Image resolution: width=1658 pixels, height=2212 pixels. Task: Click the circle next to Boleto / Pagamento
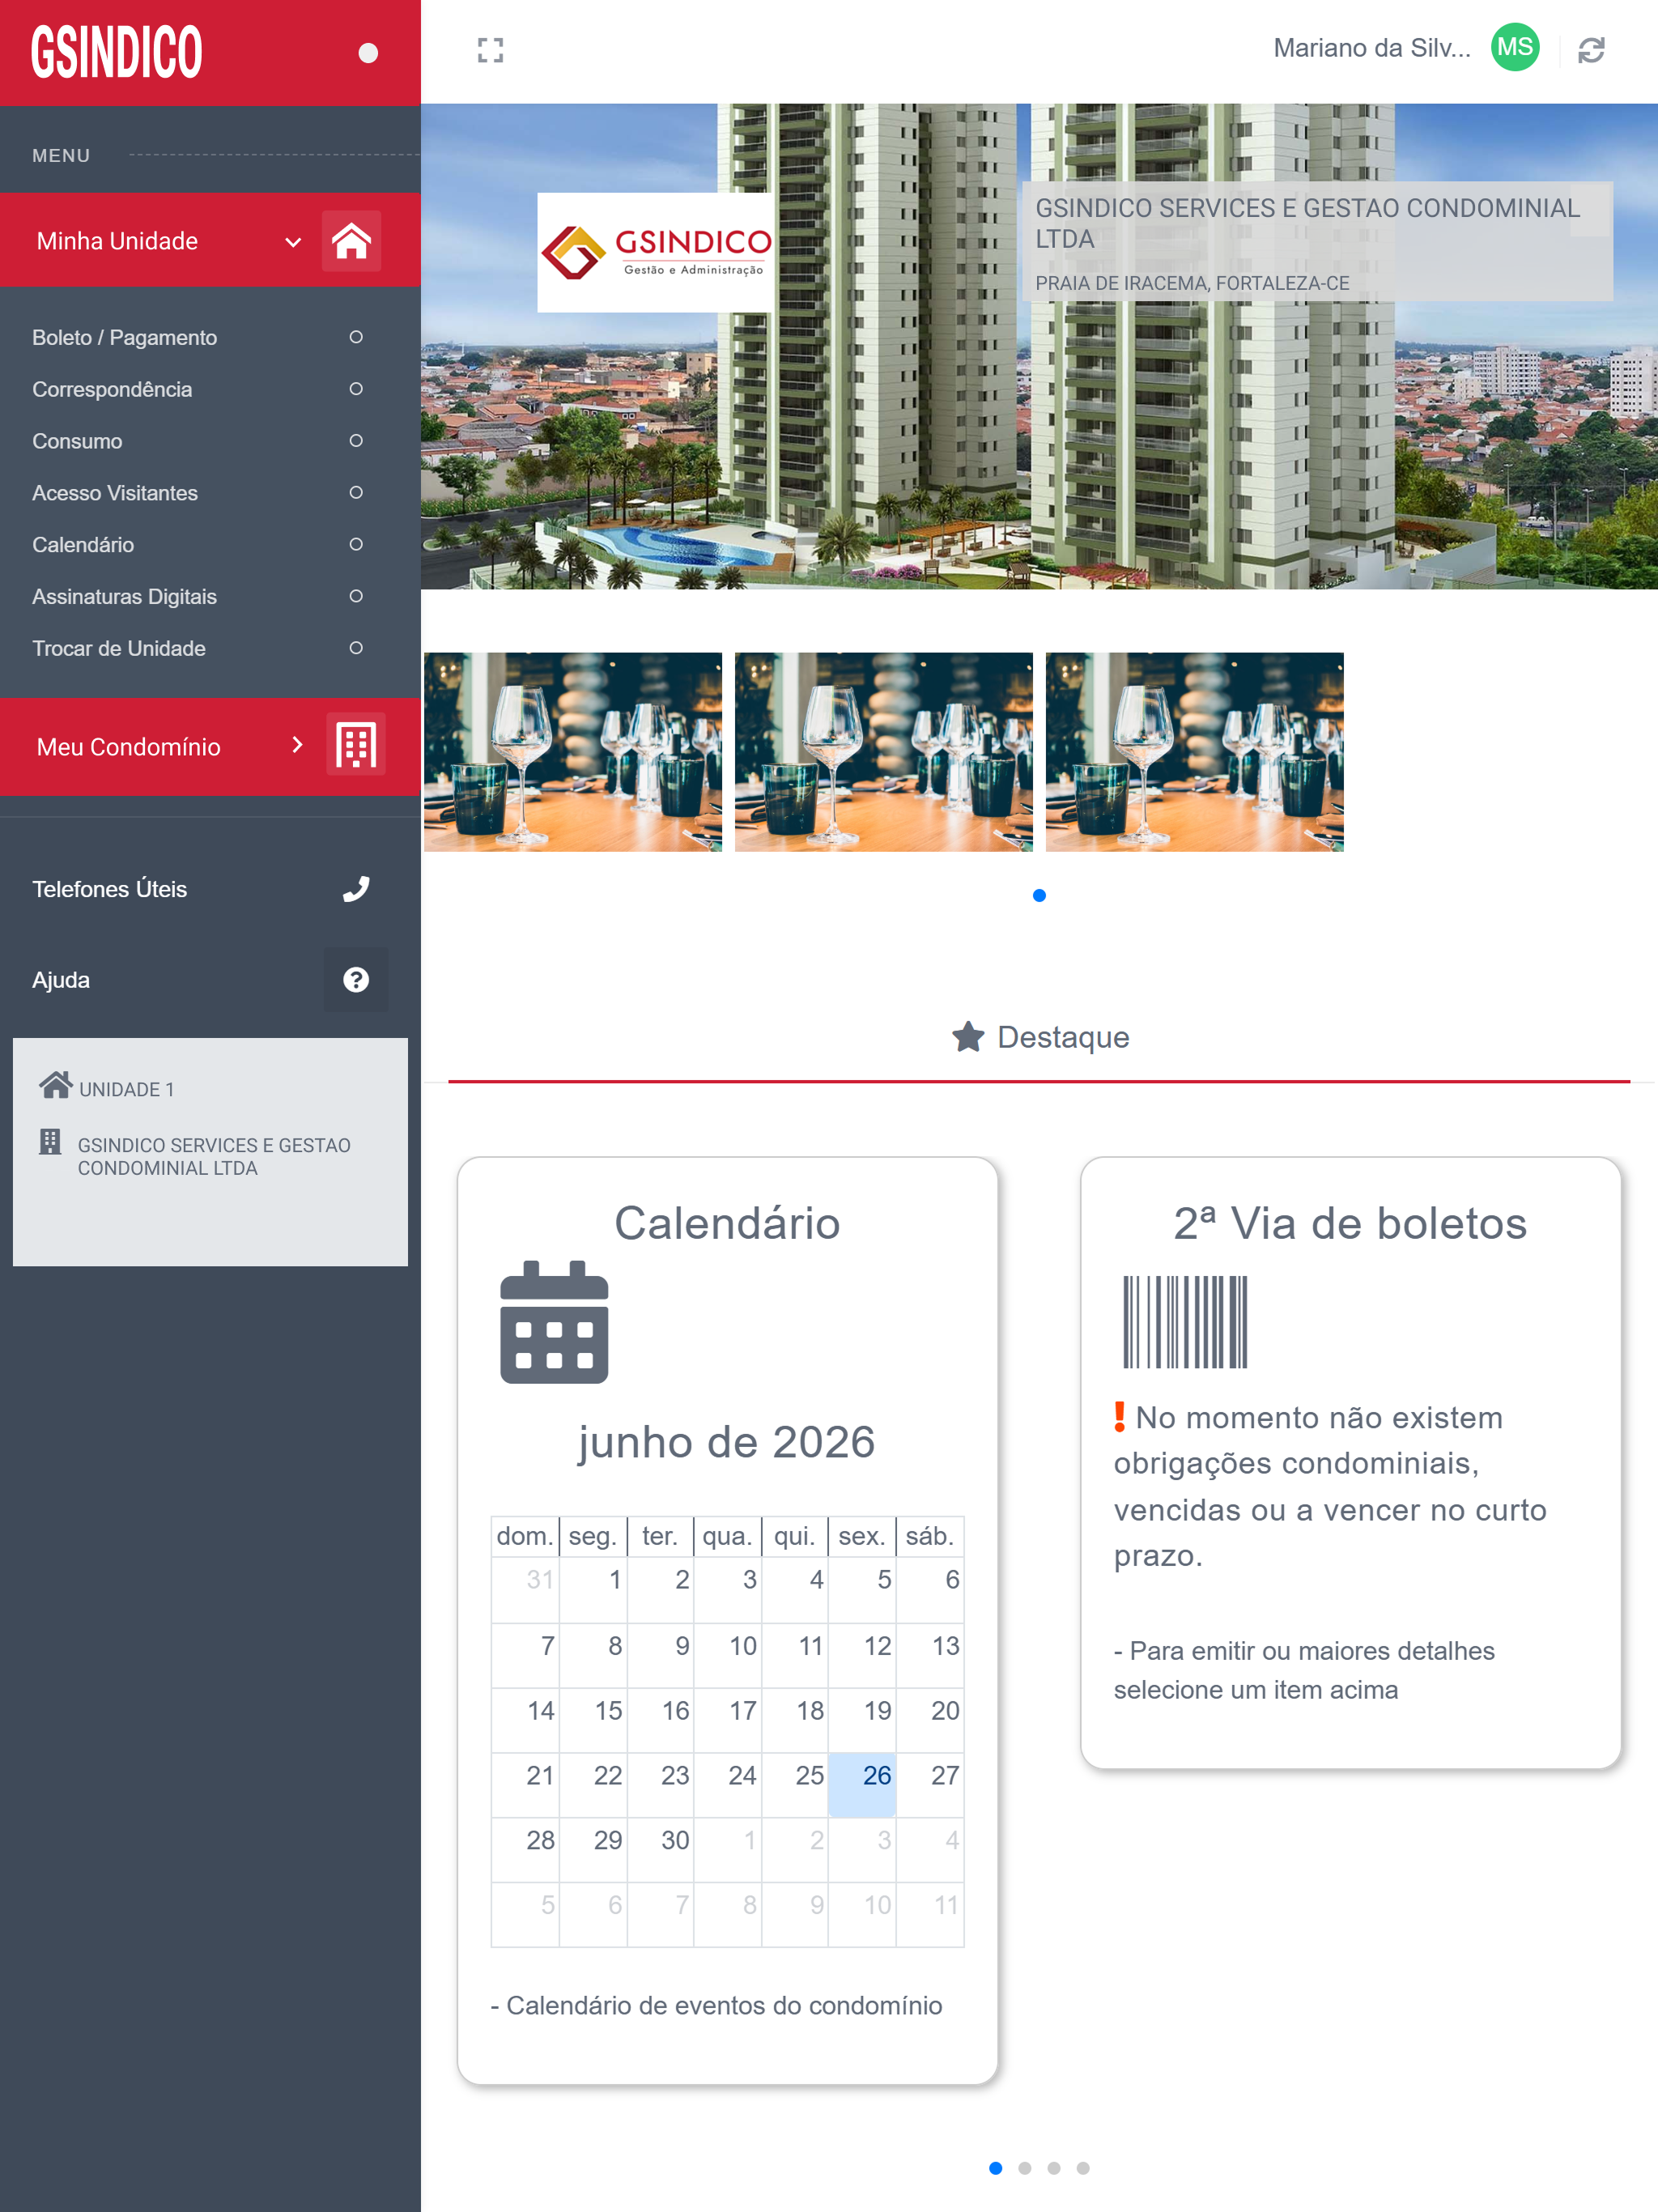pos(356,337)
